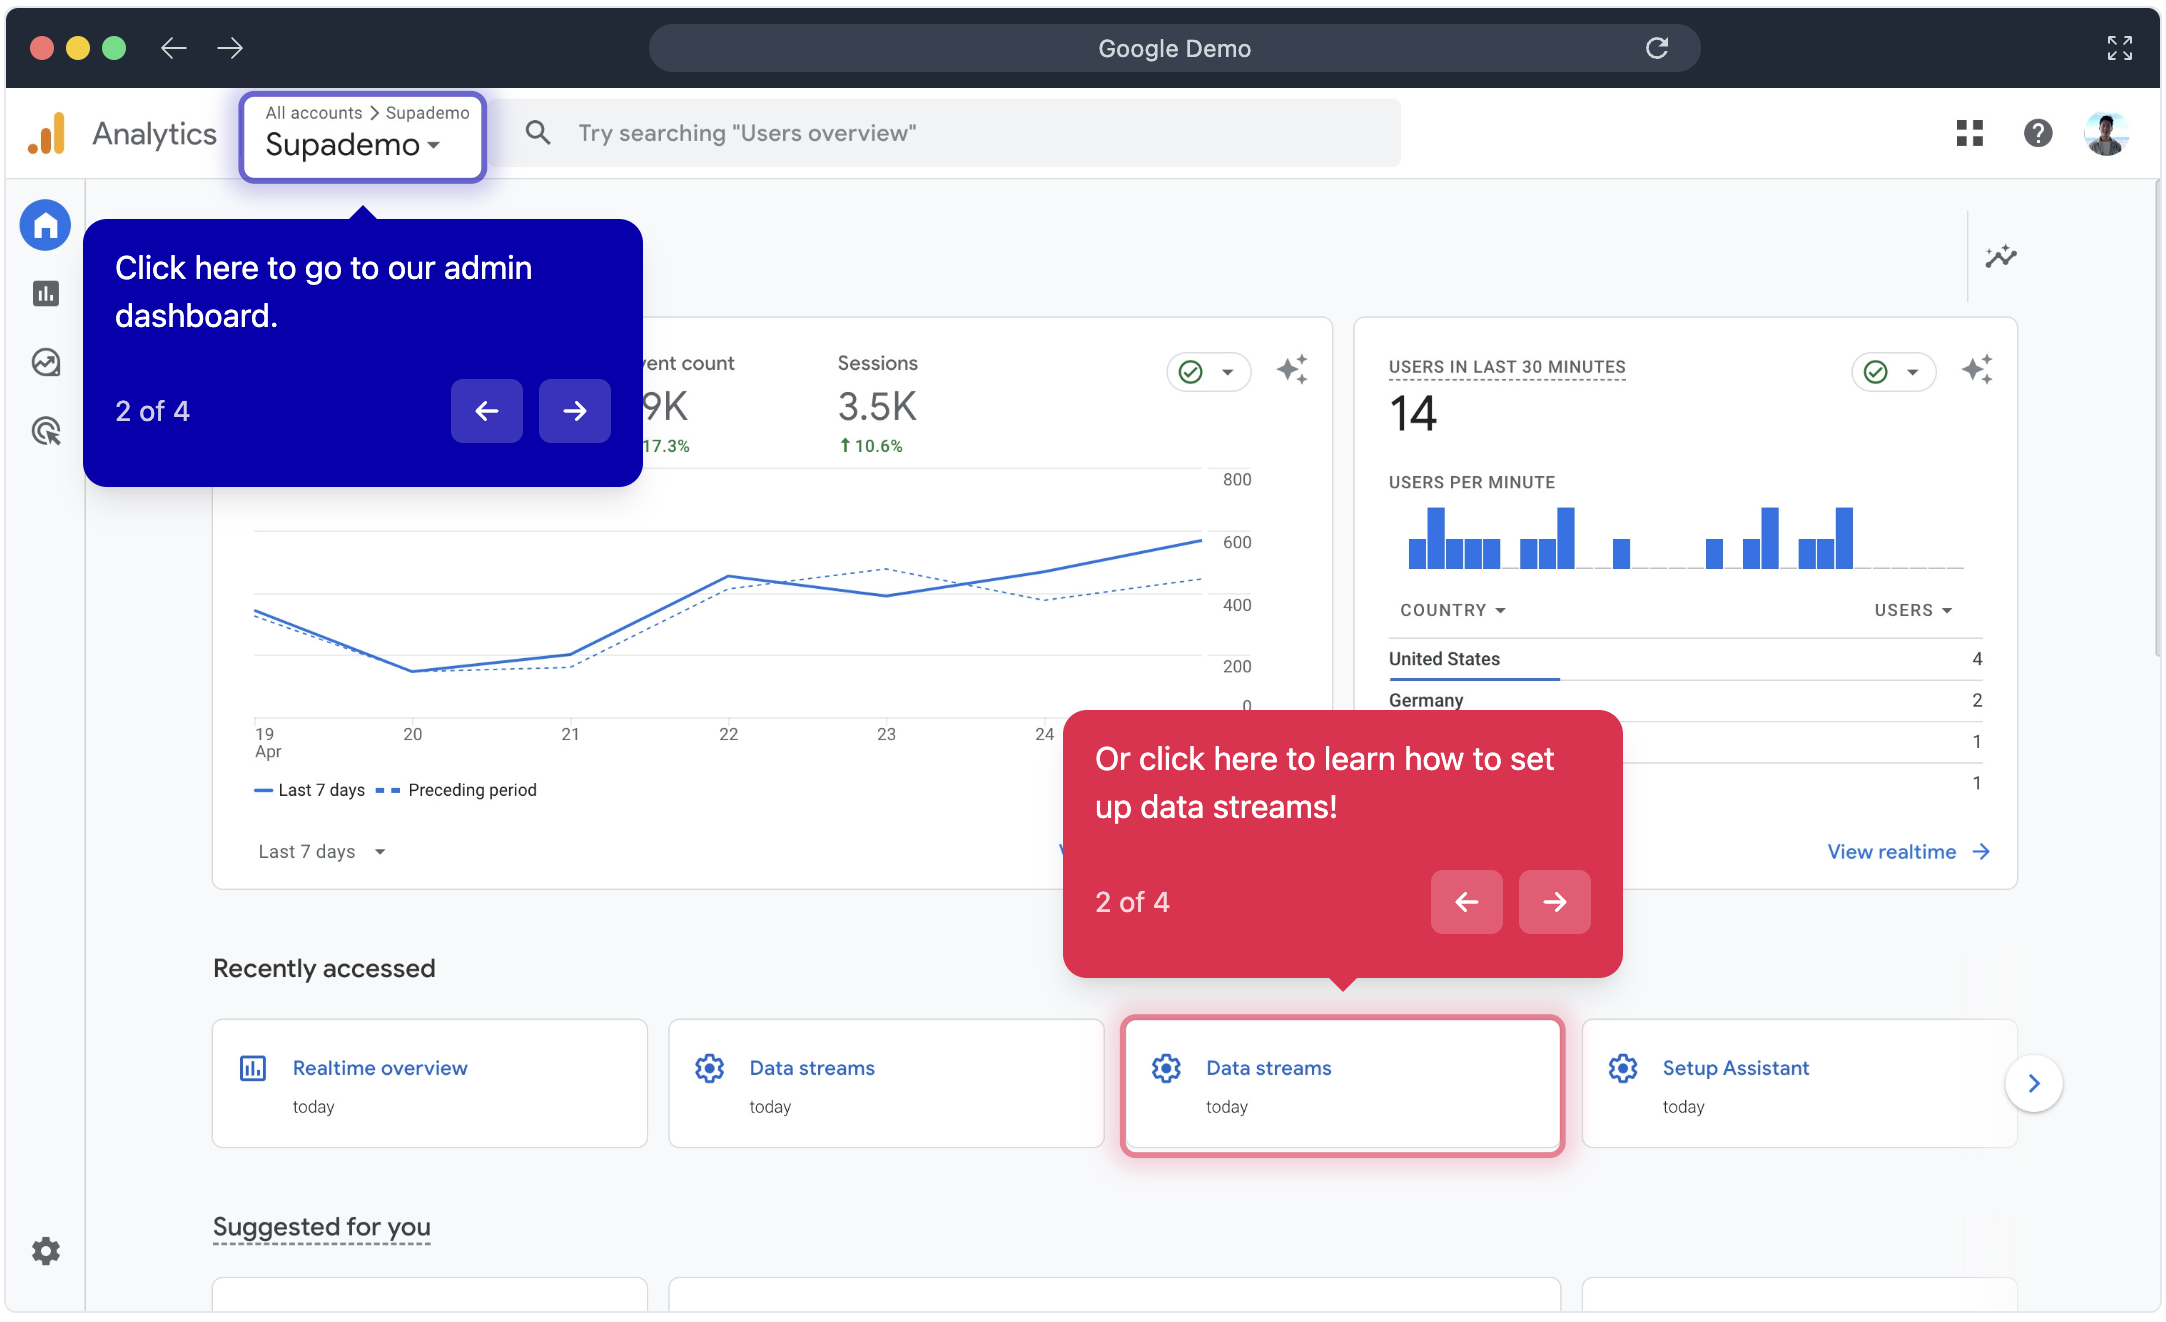
Task: Go to next step in blue tooltip
Action: pyautogui.click(x=574, y=411)
